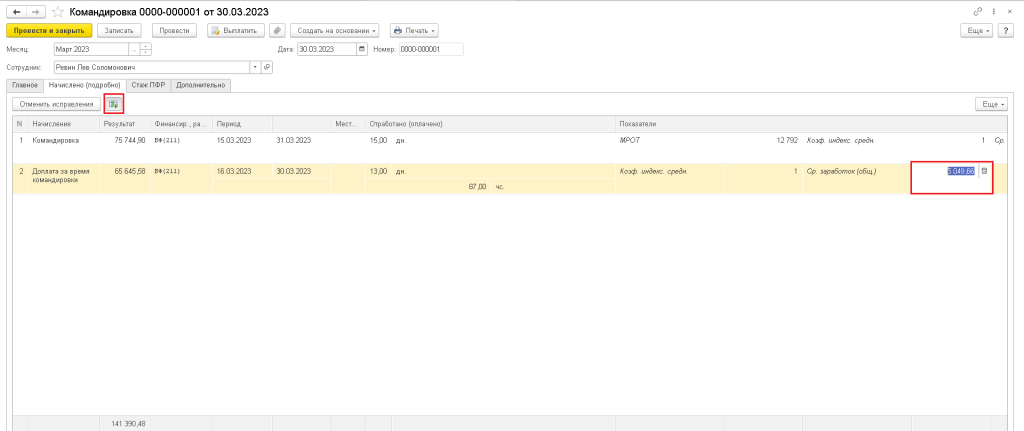Open the Дополнительно tab
1024x431 pixels.
pos(200,85)
